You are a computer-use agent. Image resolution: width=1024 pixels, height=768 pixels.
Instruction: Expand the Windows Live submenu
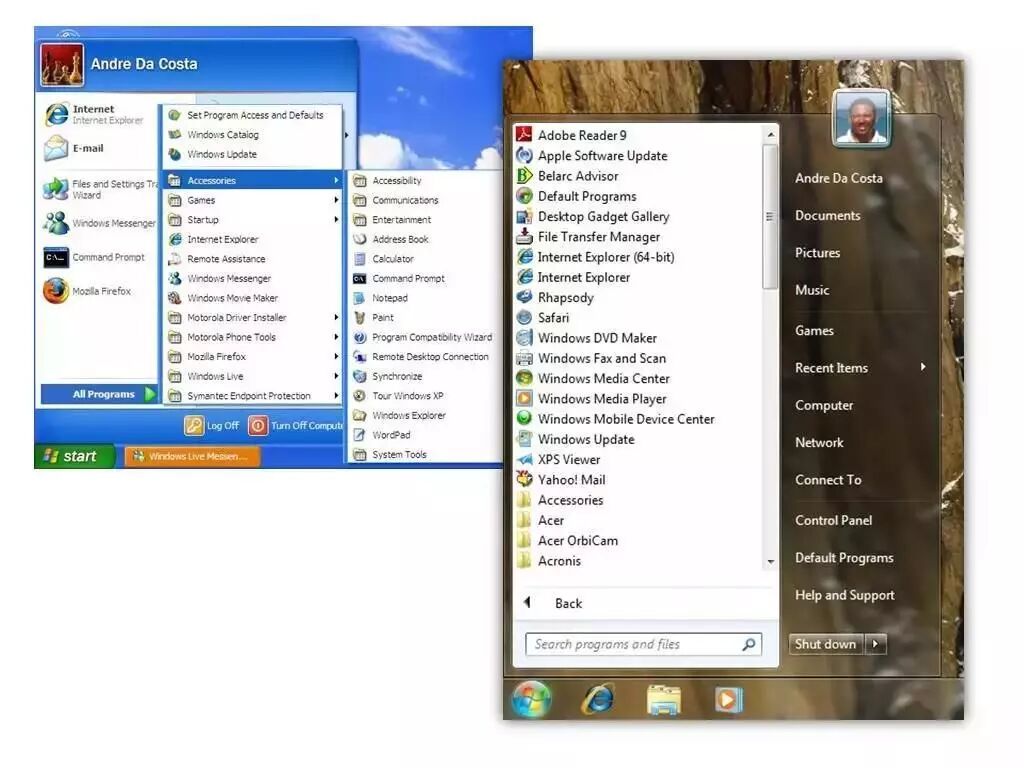[336, 376]
